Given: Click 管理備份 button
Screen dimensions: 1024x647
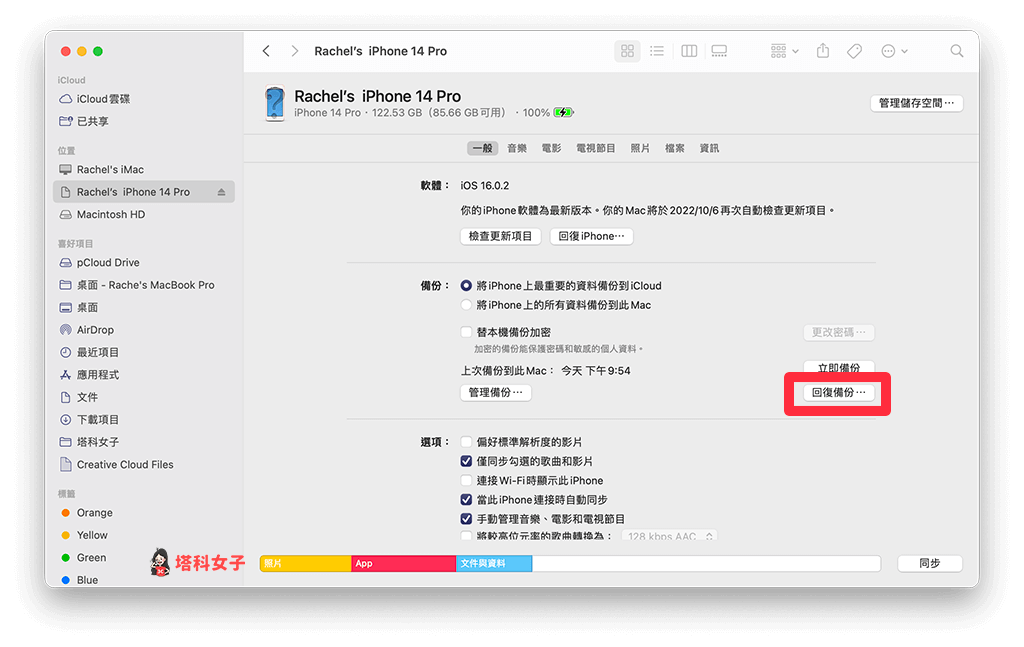Looking at the screenshot, I should click(x=496, y=392).
